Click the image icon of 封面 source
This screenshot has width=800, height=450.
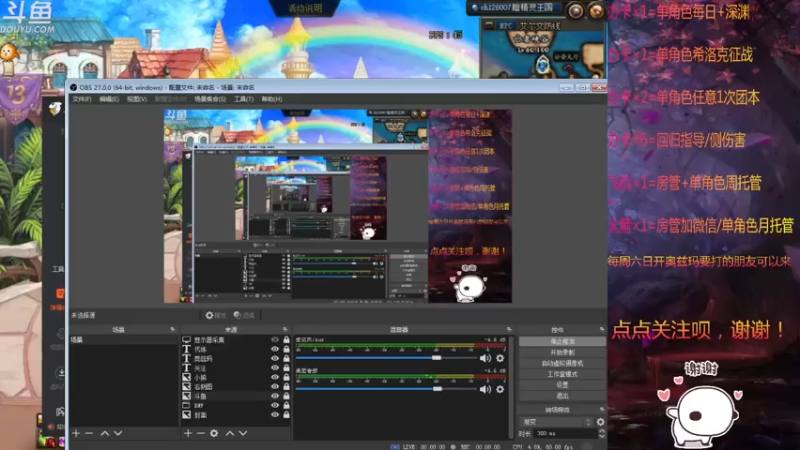pyautogui.click(x=187, y=415)
